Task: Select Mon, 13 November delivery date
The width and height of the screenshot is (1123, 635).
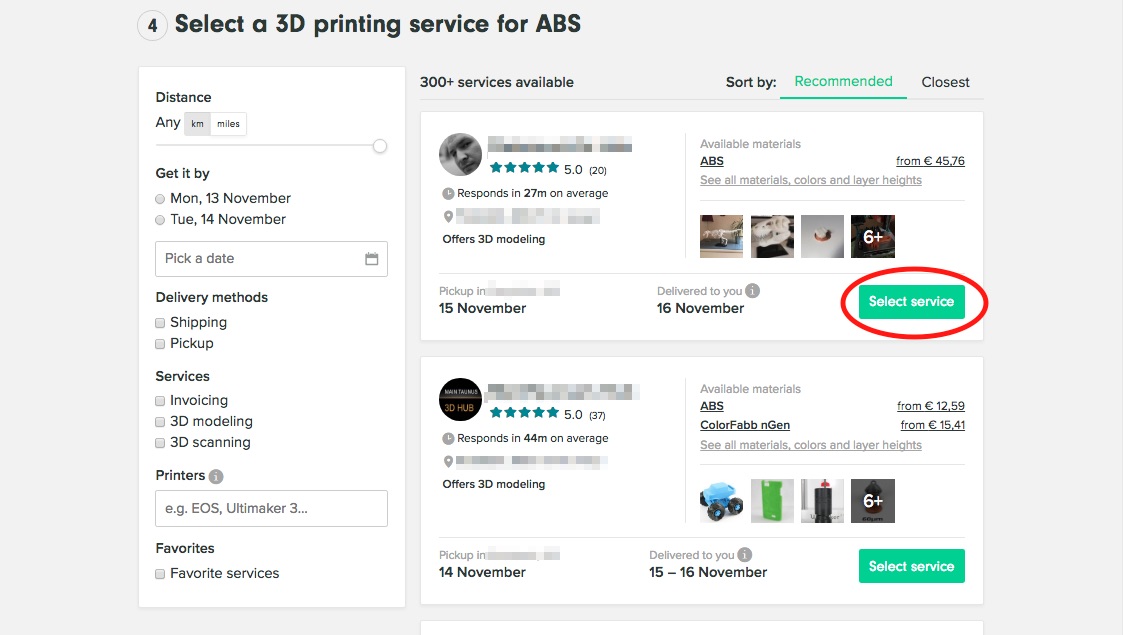Action: tap(161, 199)
